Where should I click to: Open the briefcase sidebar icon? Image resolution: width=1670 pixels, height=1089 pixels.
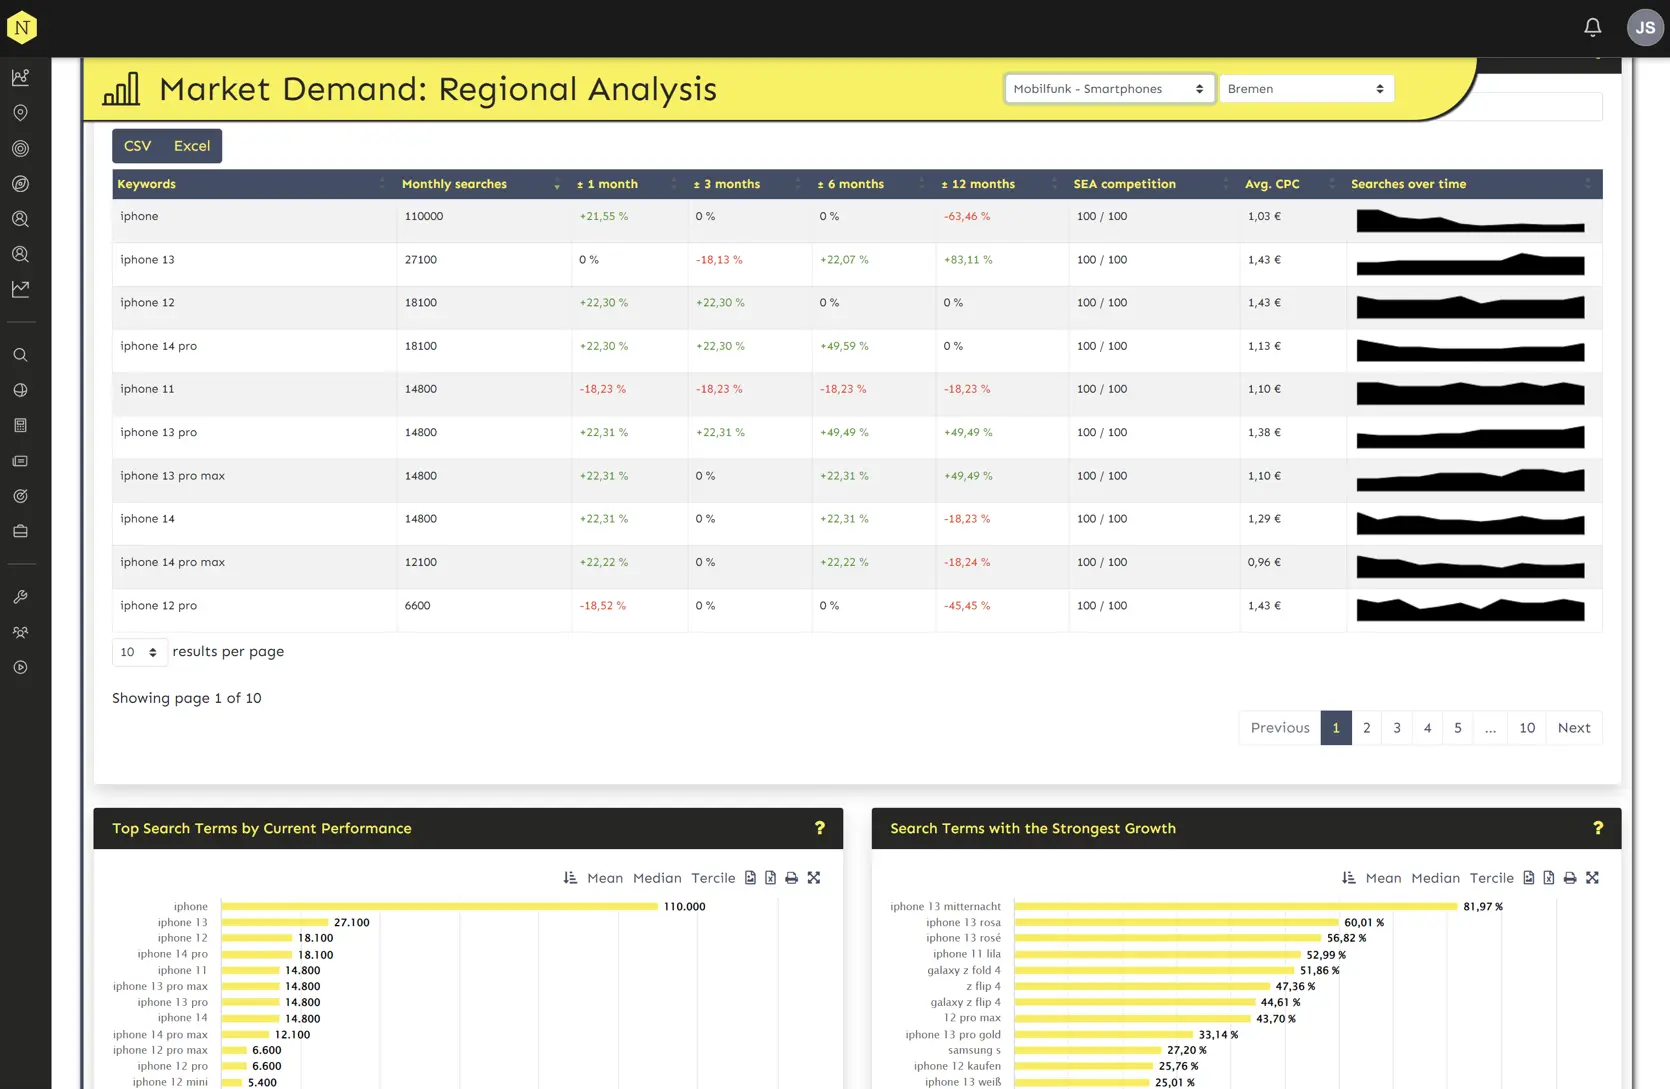(x=20, y=531)
